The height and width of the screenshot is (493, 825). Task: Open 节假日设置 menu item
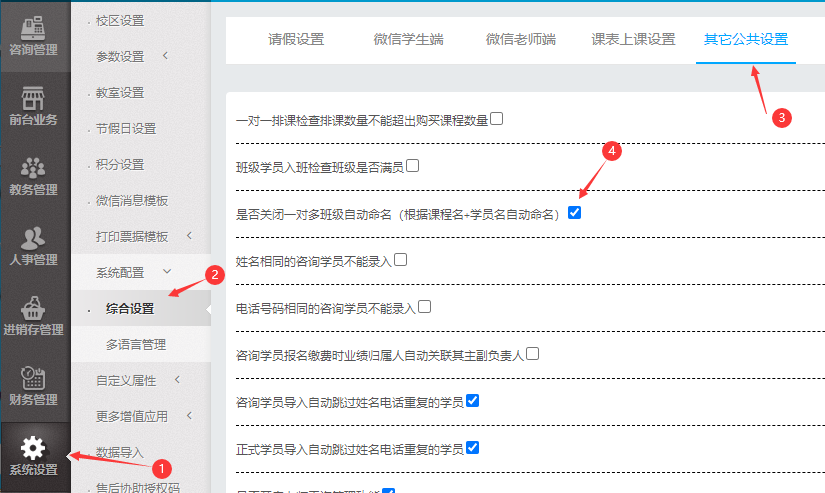tap(126, 129)
